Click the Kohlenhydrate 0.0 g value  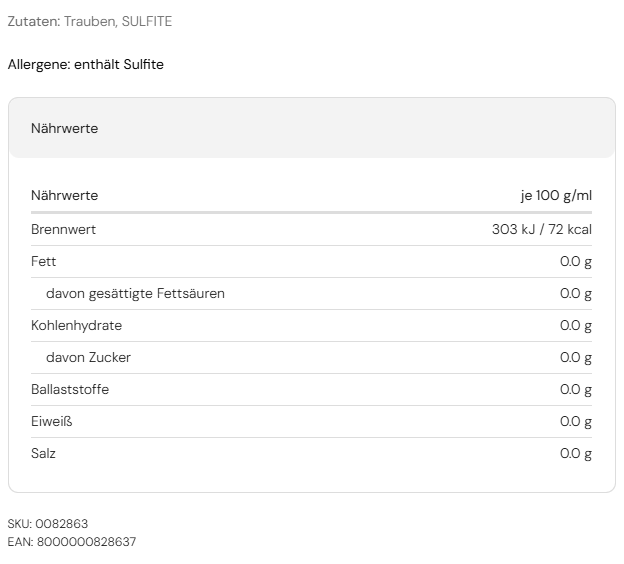click(576, 325)
